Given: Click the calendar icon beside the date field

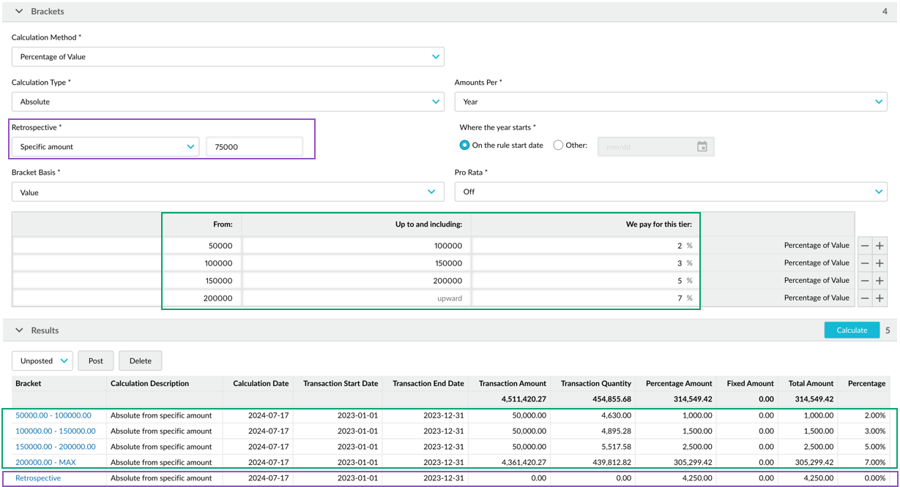Looking at the screenshot, I should pyautogui.click(x=702, y=147).
